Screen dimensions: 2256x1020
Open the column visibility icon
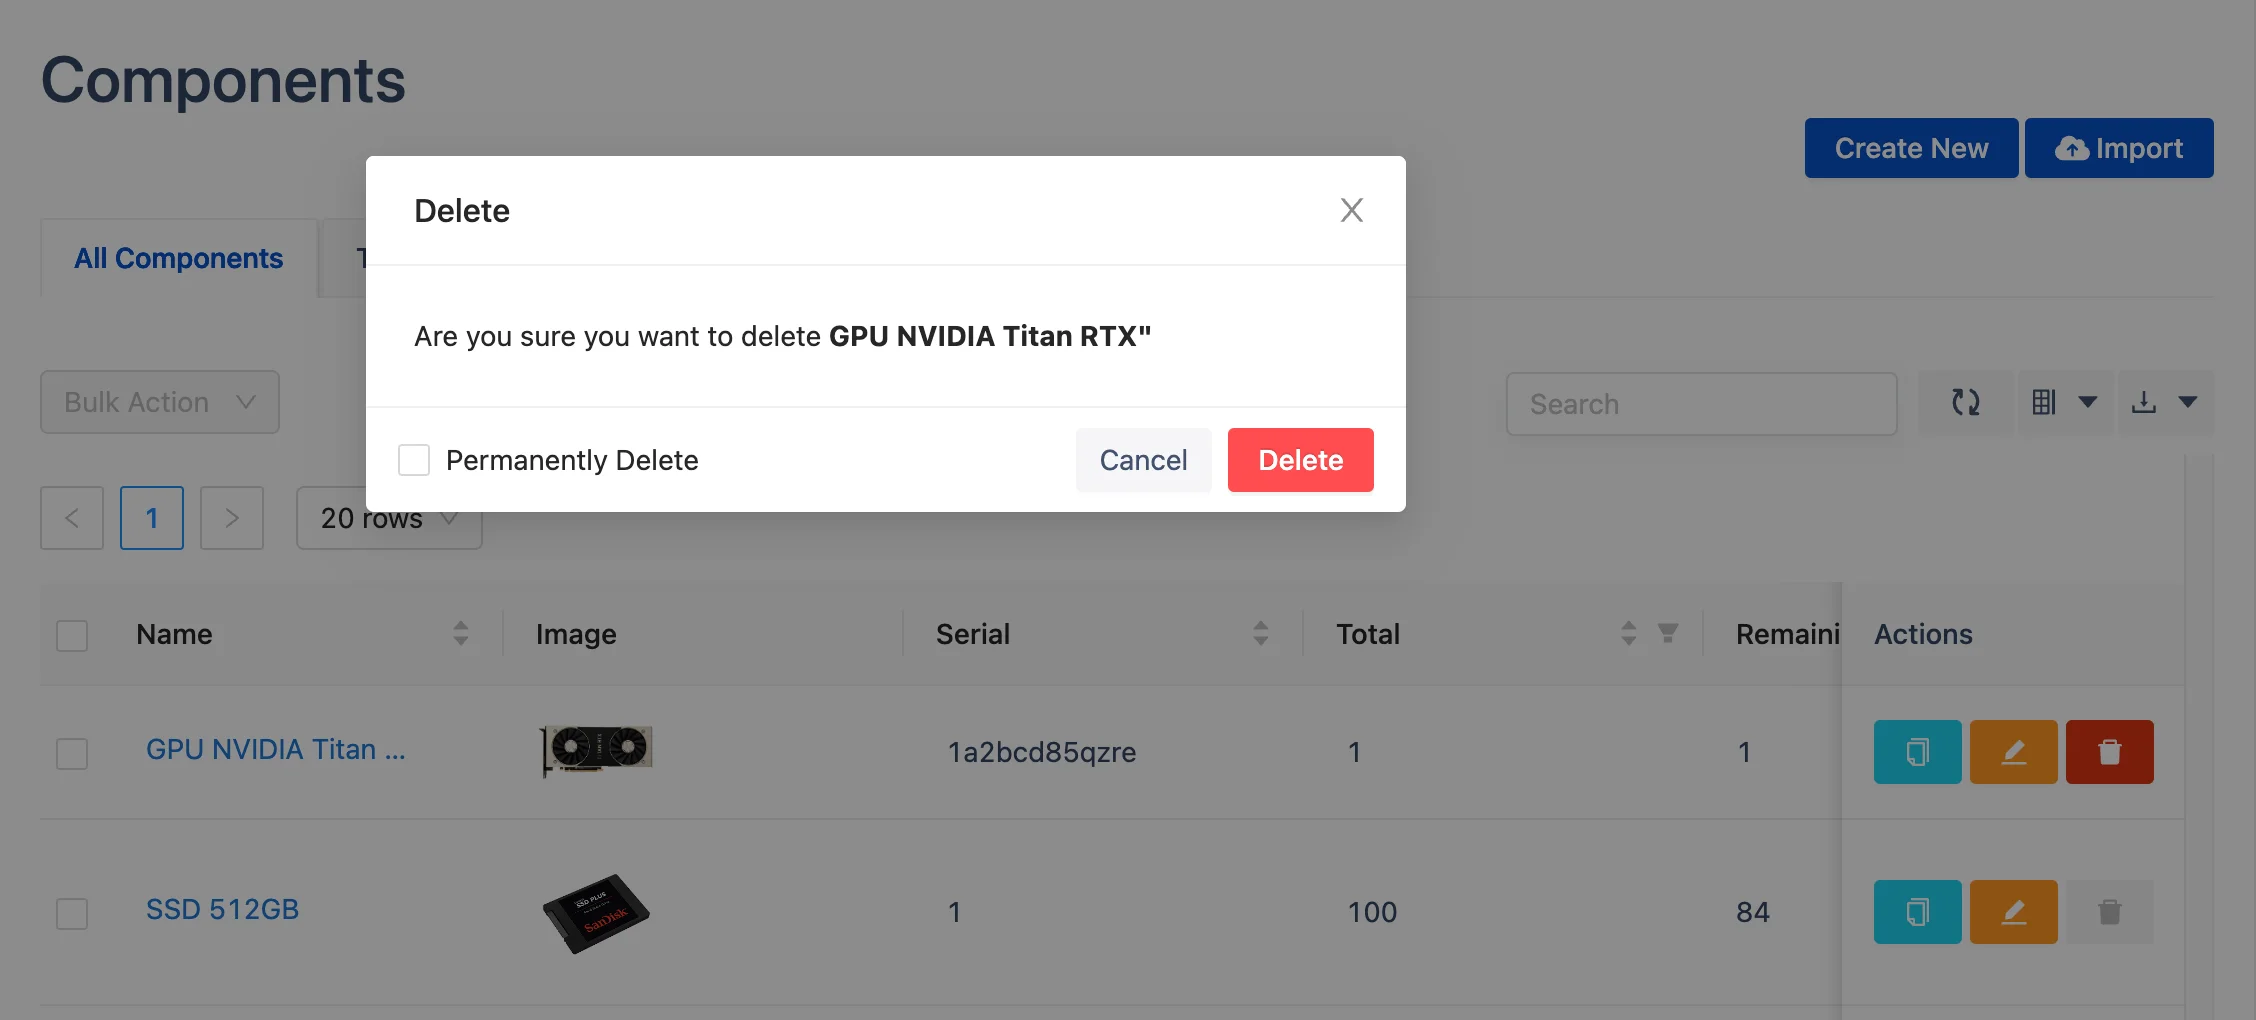coord(2044,402)
